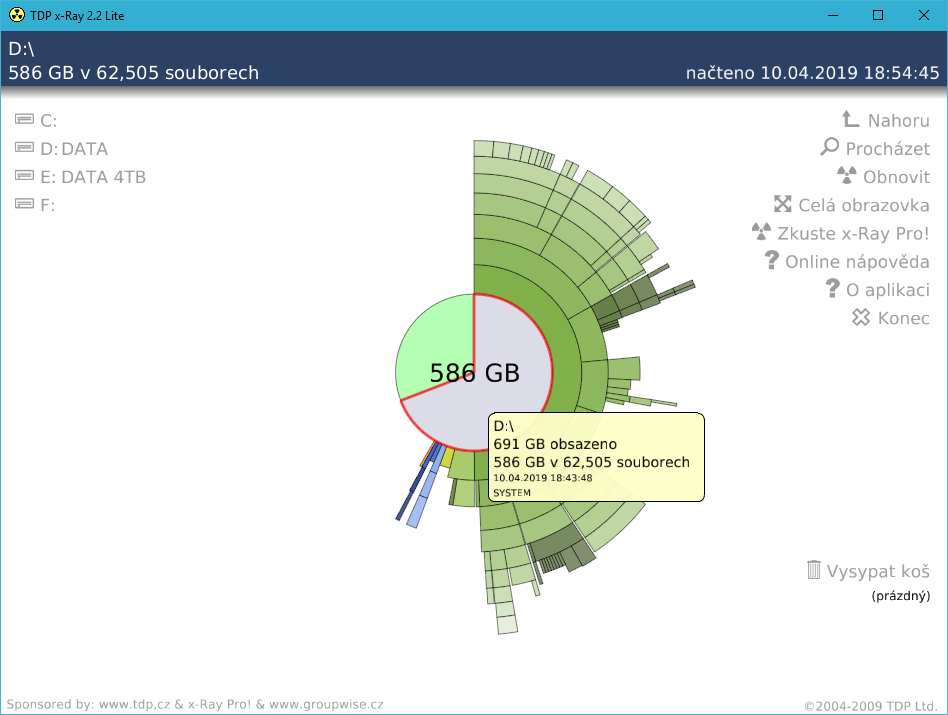Click the Nahoru up-arrow icon
The width and height of the screenshot is (948, 715).
click(x=850, y=120)
